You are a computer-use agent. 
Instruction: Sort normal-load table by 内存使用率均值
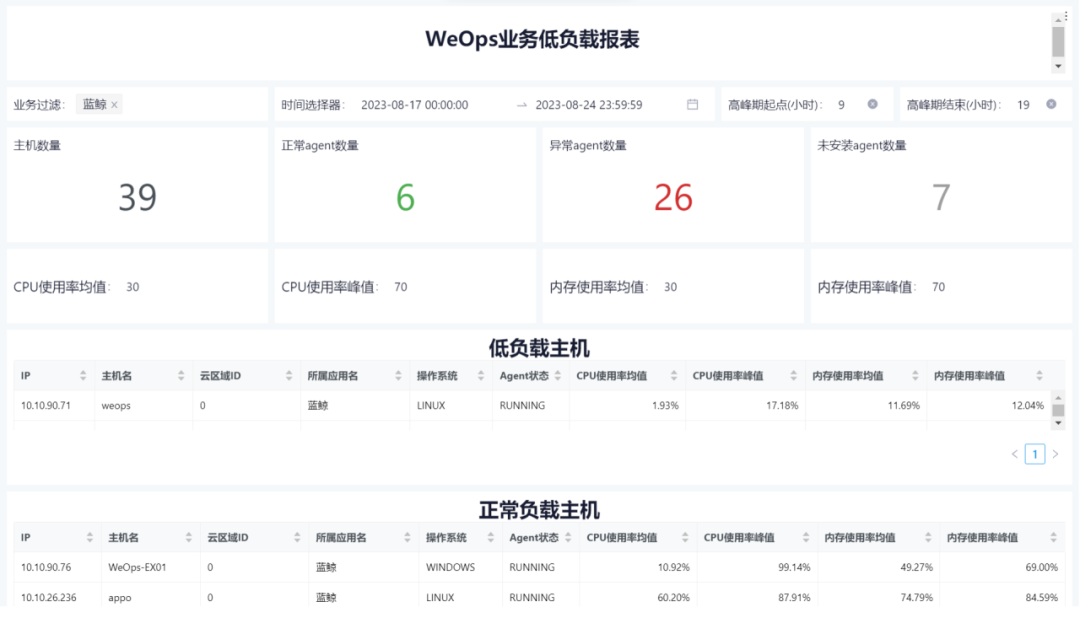click(x=928, y=537)
